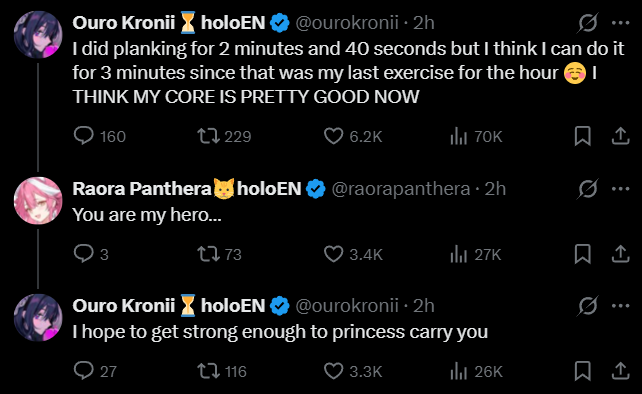Open Ouro Kronii's avatar on the first tweet
This screenshot has height=394, width=642.
38,35
